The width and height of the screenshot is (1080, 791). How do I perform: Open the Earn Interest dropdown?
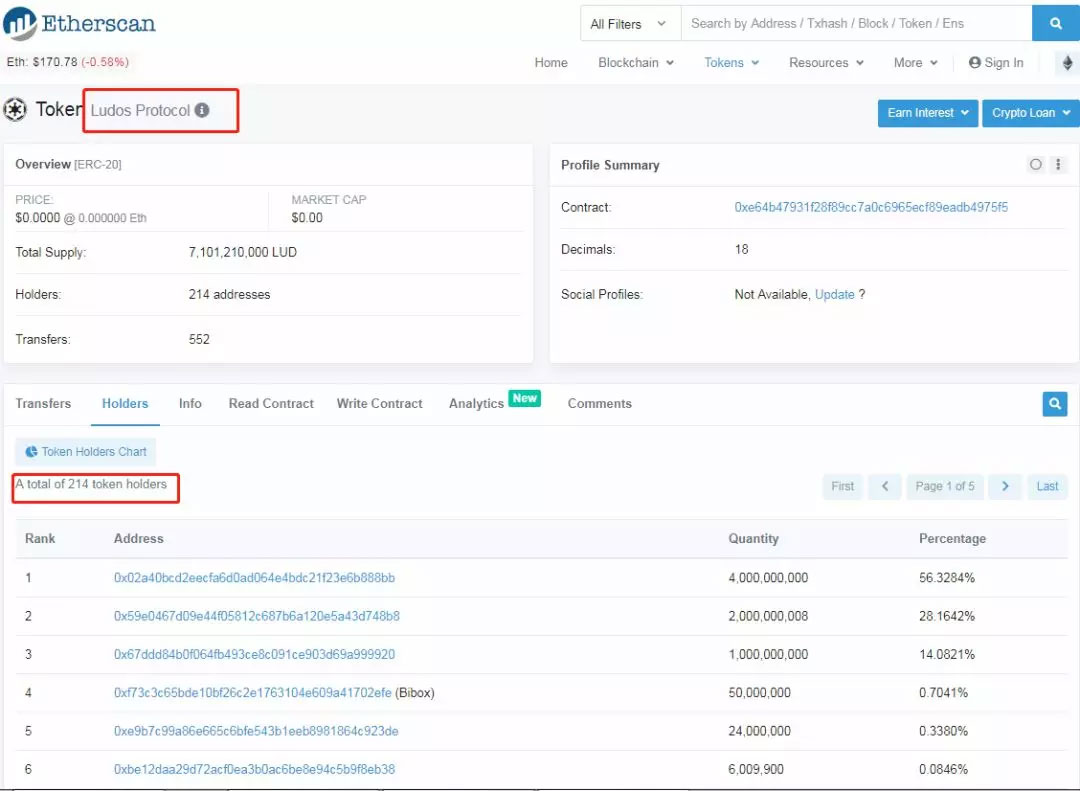928,113
